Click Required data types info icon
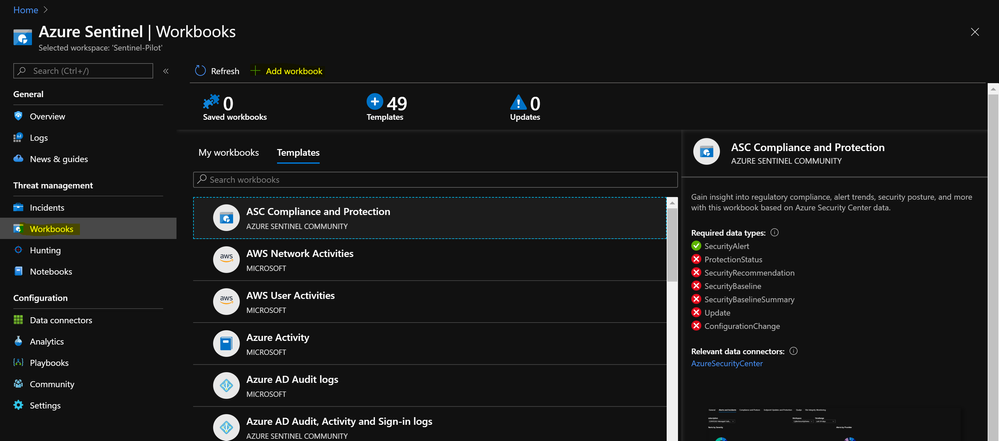The image size is (999, 441). [x=774, y=233]
